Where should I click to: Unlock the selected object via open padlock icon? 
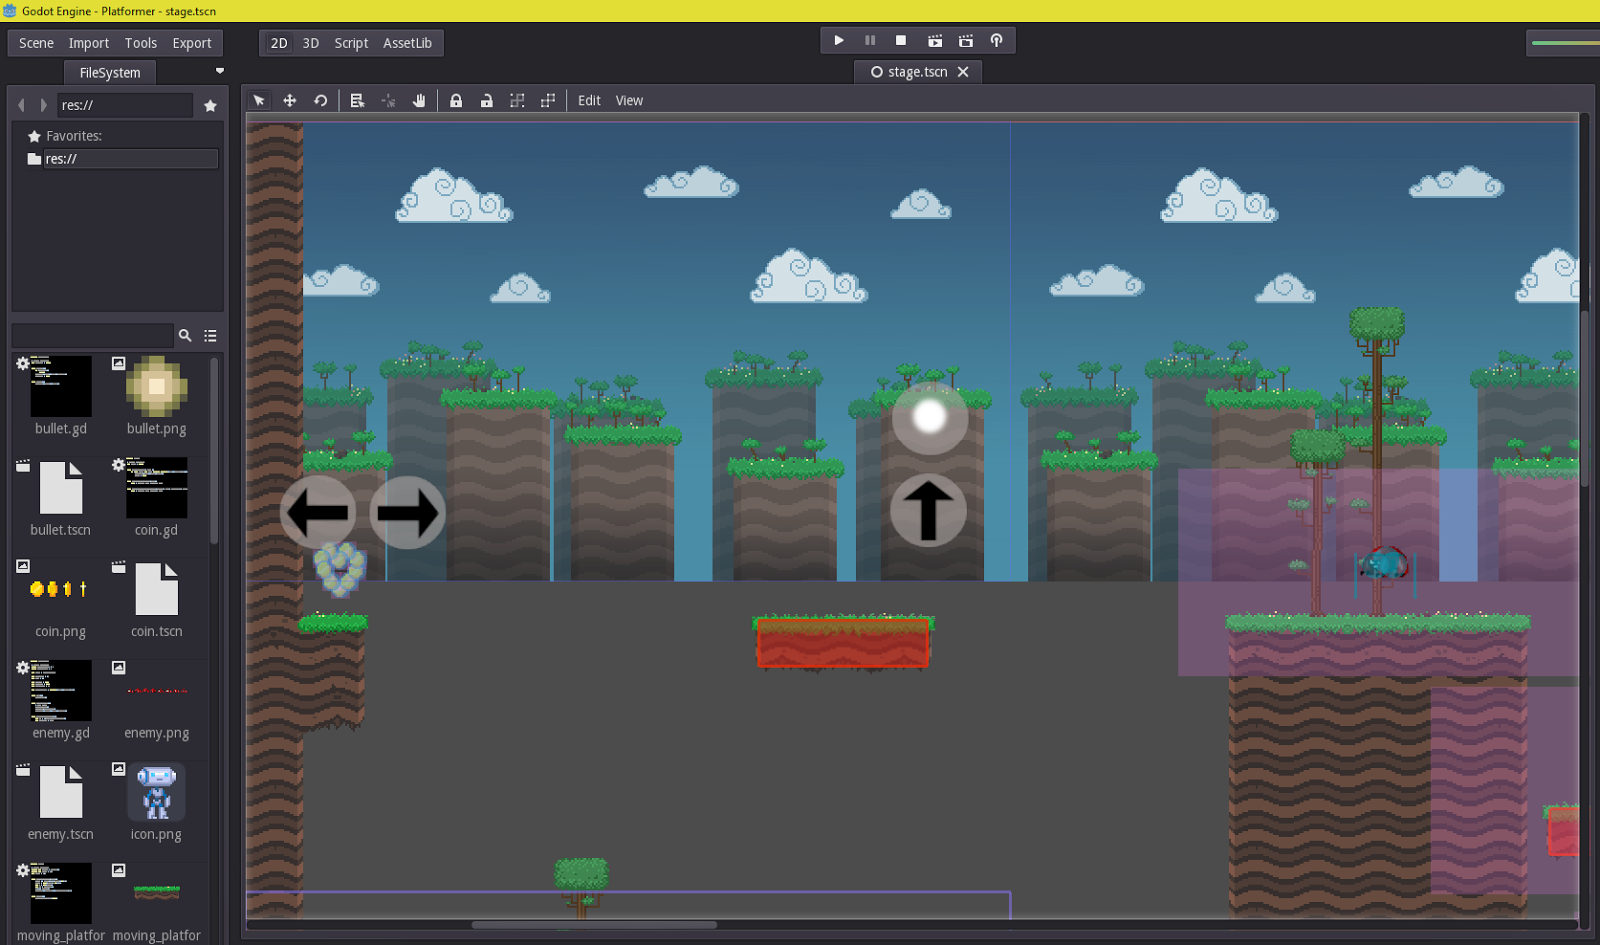coord(487,100)
